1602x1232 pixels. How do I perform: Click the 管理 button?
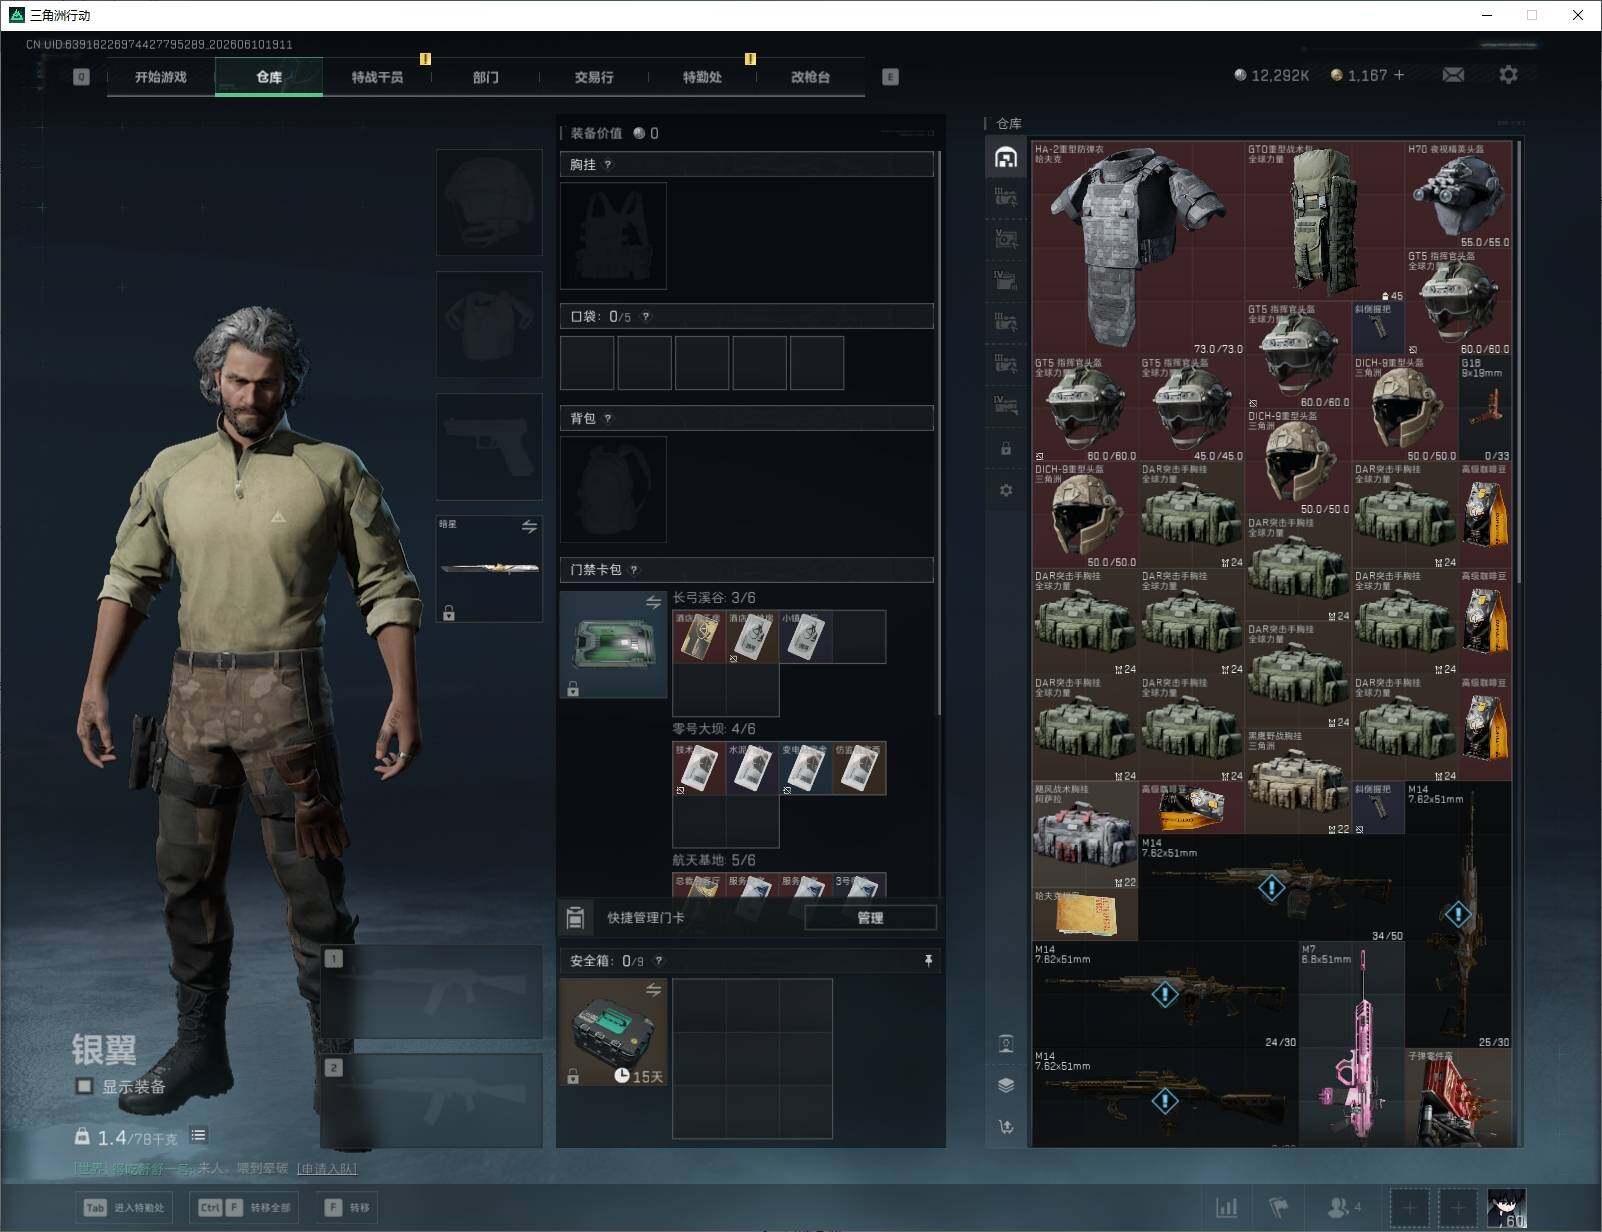point(870,917)
